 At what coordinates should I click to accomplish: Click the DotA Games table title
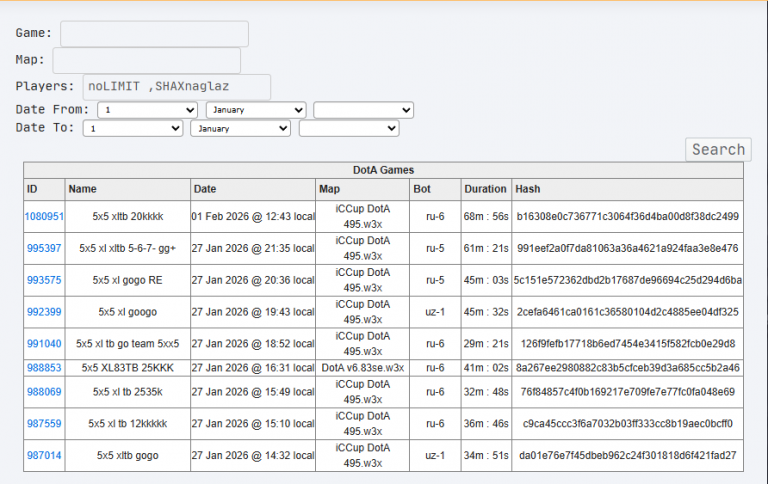click(x=384, y=170)
